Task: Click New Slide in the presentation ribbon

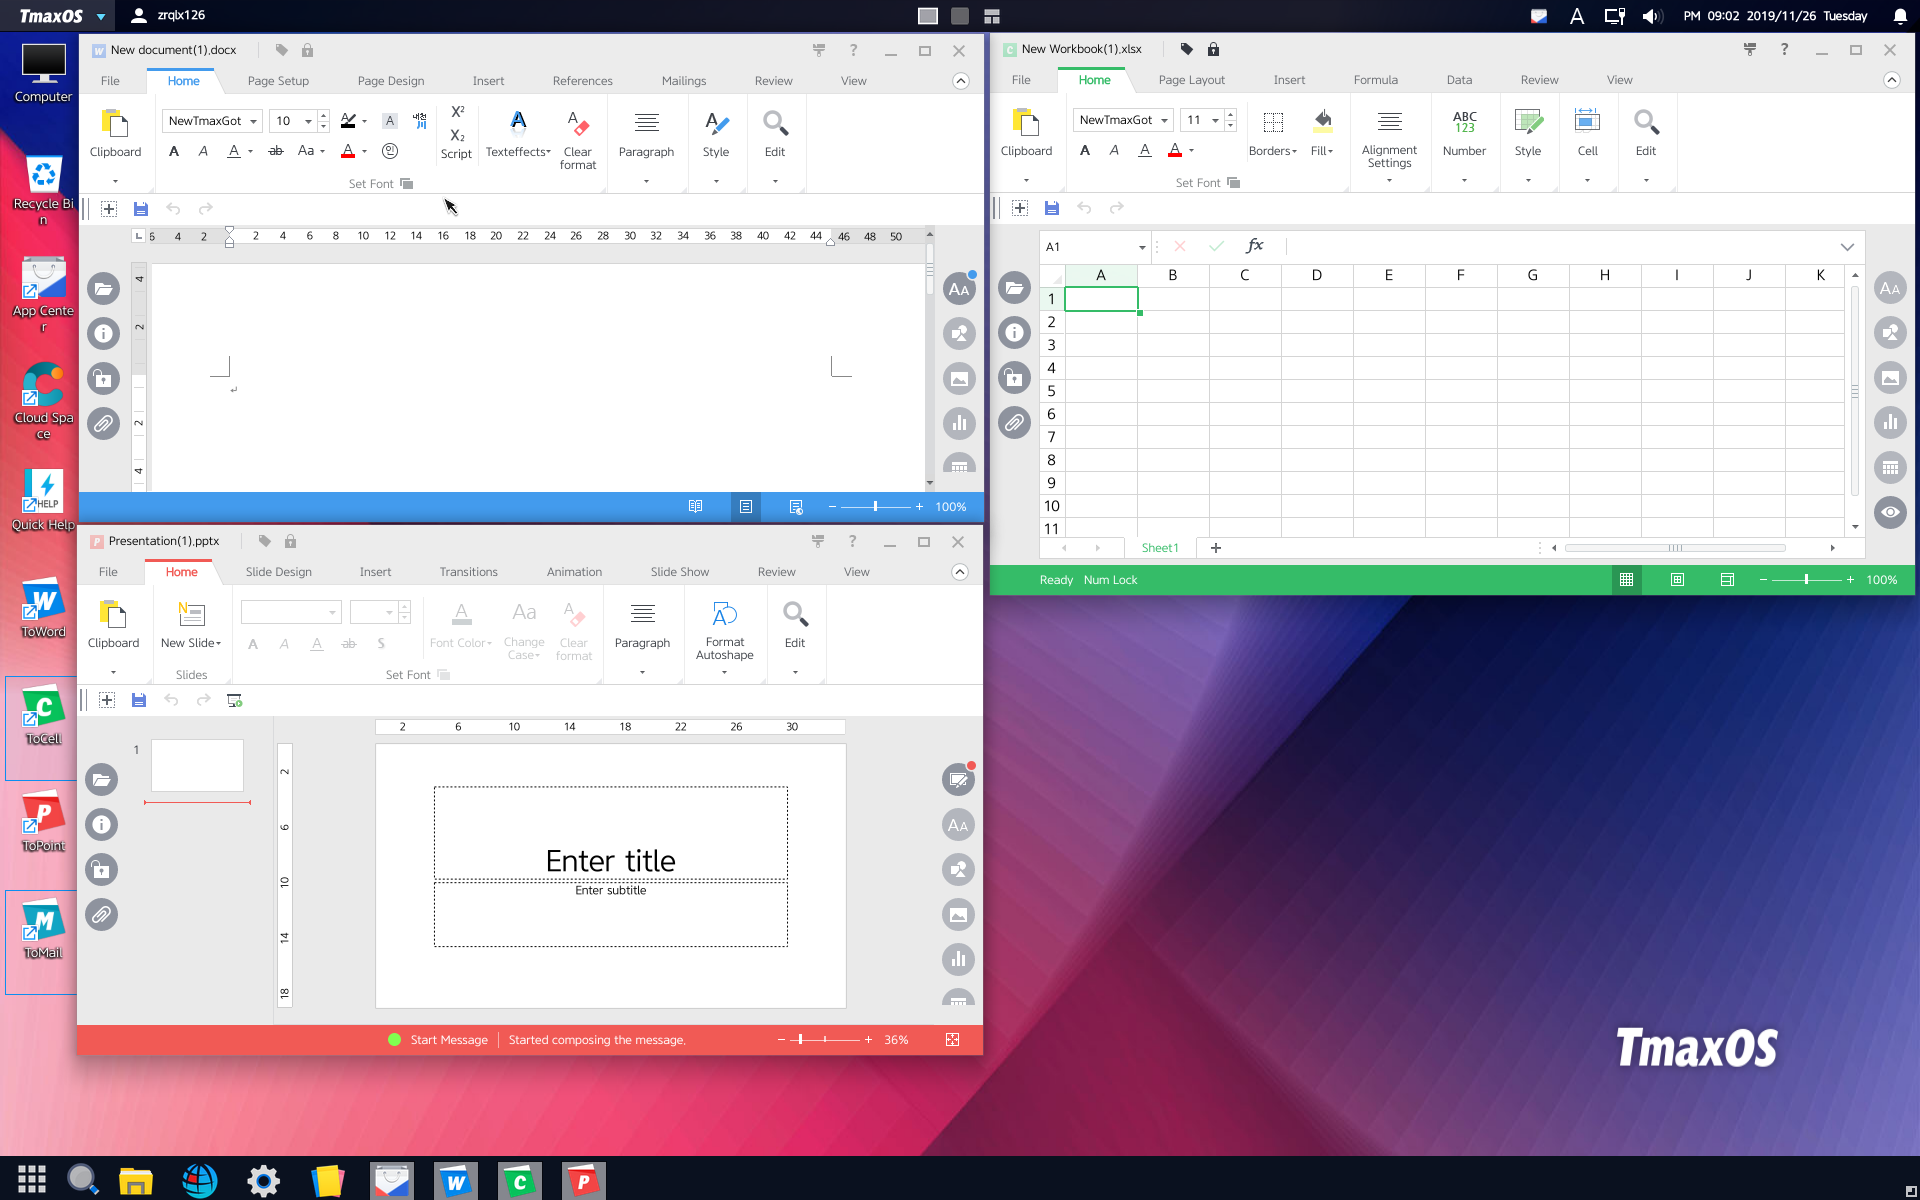Action: [x=191, y=626]
